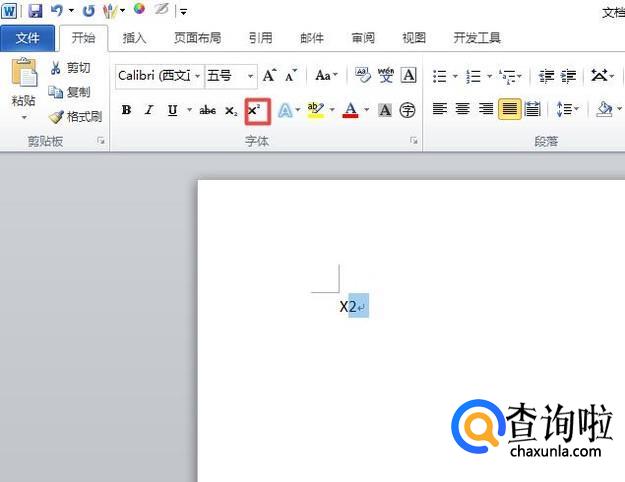Click the Clear Formatting icon
This screenshot has width=625, height=482.
pyautogui.click(x=361, y=75)
